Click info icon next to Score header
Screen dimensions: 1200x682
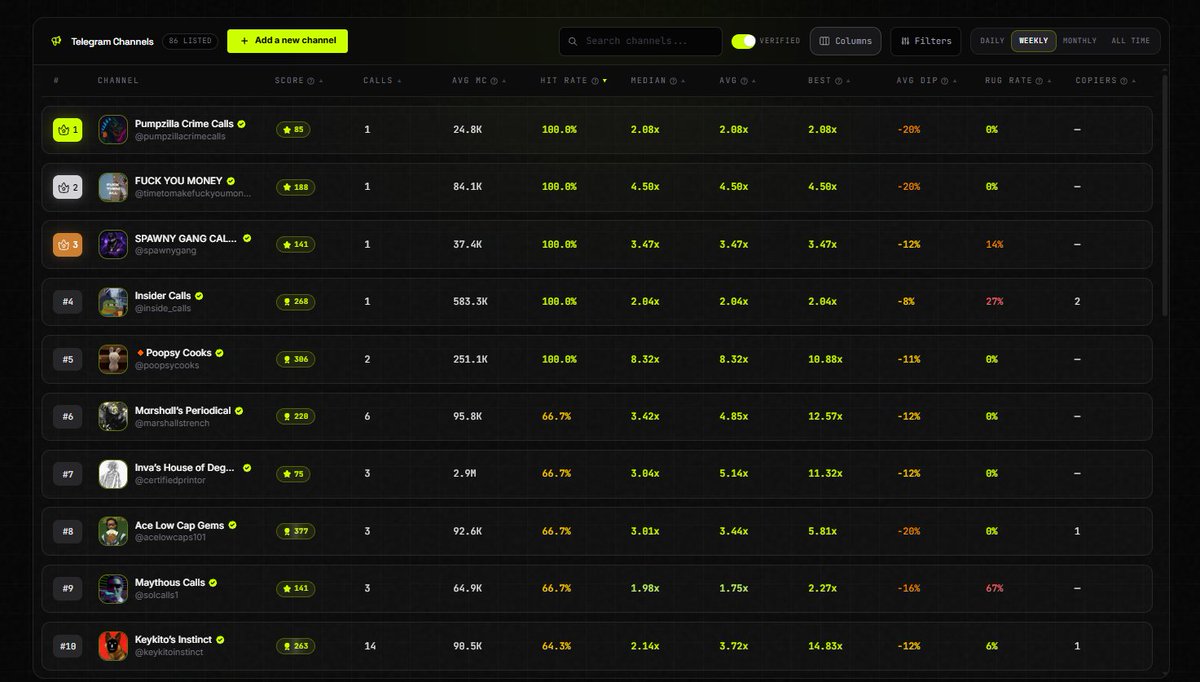click(x=311, y=81)
